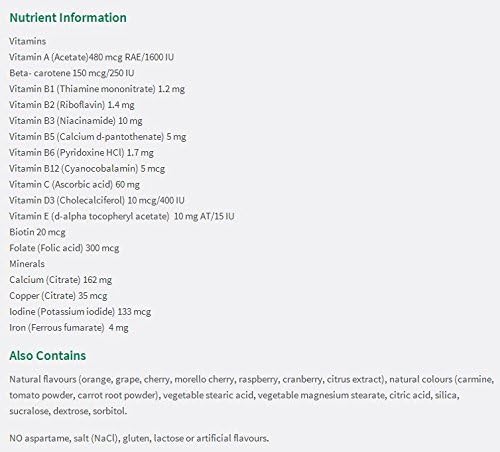Click the Vitamin C Ascorbic acid line
The height and width of the screenshot is (452, 500).
74,184
